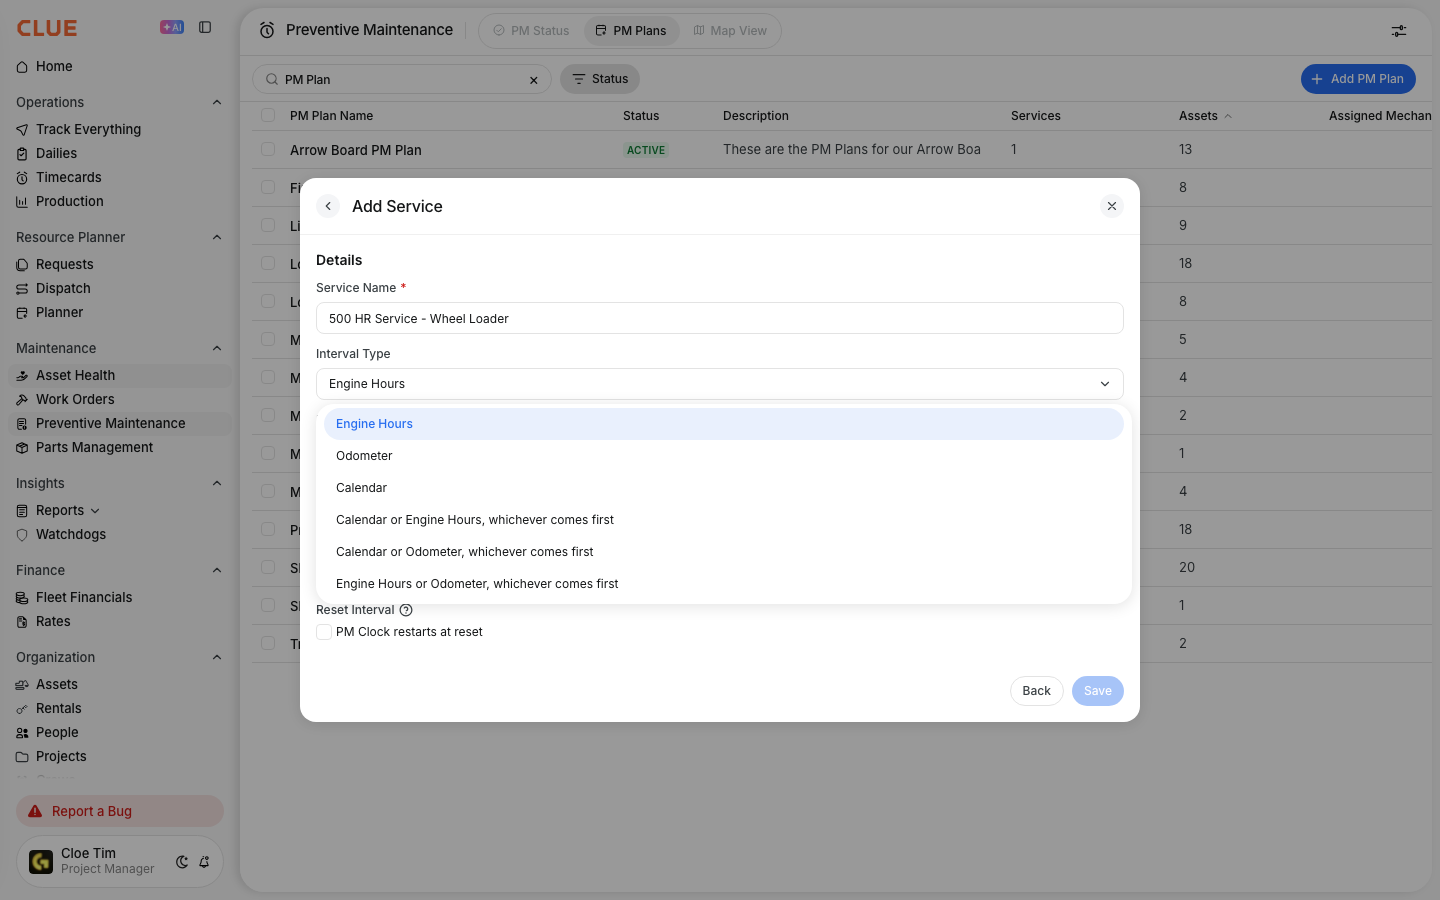
Task: Collapse the Organization section
Action: point(217,657)
